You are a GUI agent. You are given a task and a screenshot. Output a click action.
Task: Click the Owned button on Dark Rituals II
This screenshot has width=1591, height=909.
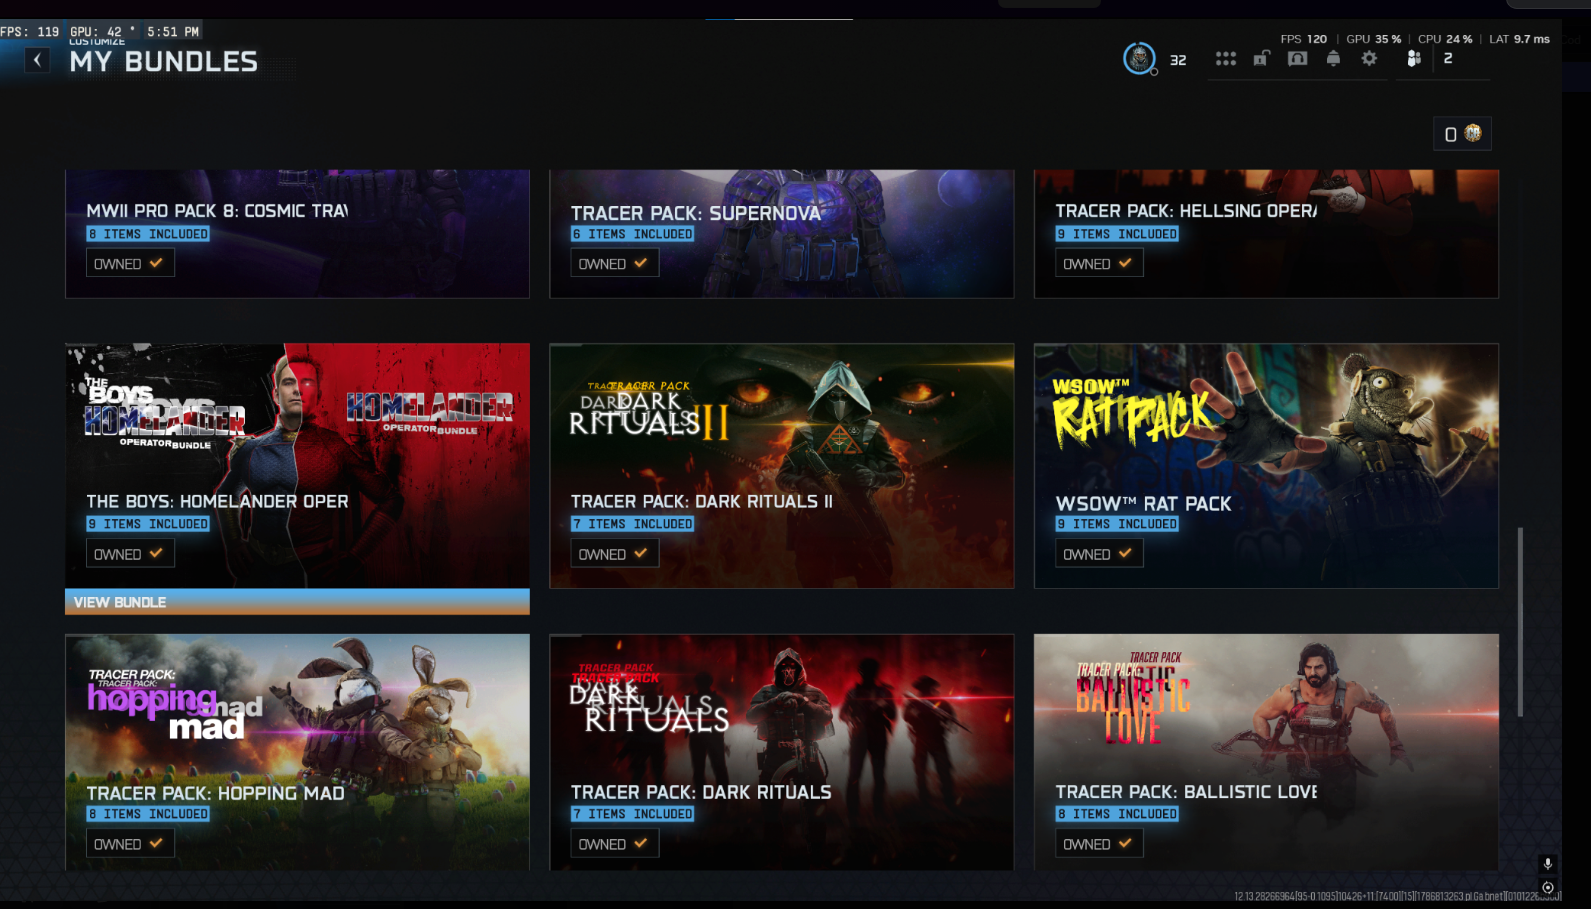pos(615,553)
